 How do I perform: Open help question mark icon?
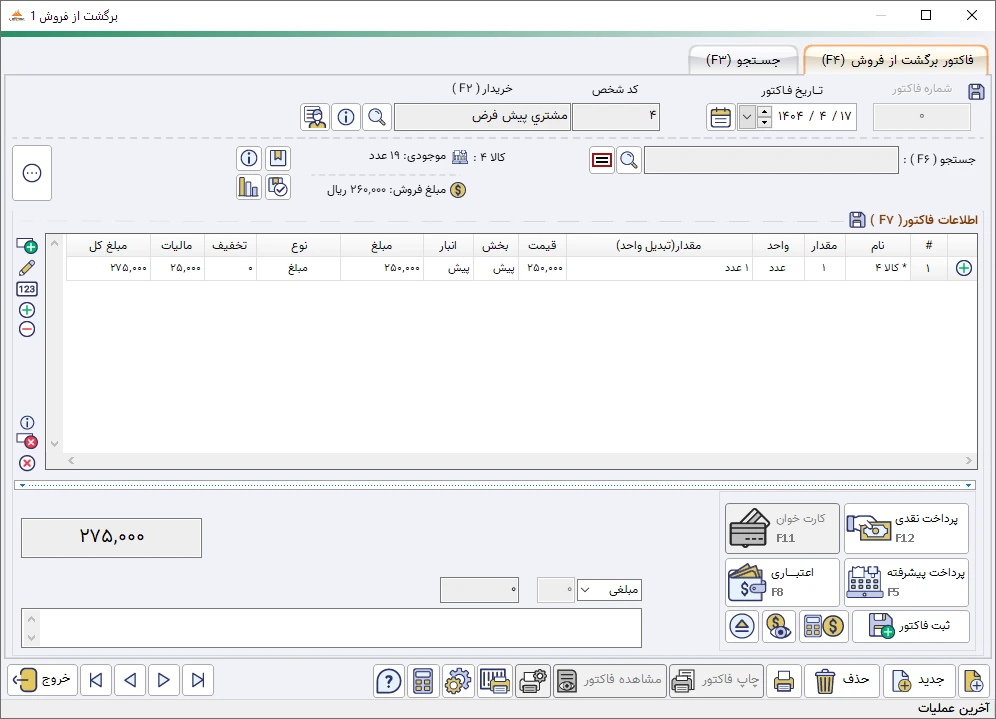pos(389,682)
